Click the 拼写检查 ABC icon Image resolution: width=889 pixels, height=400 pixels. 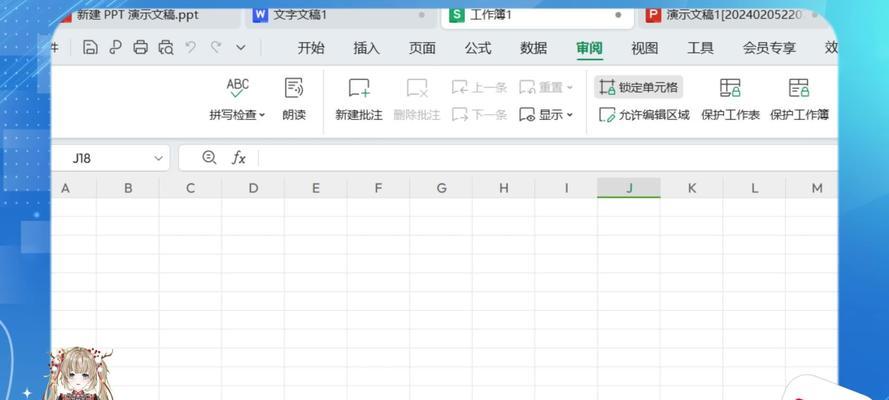point(238,88)
